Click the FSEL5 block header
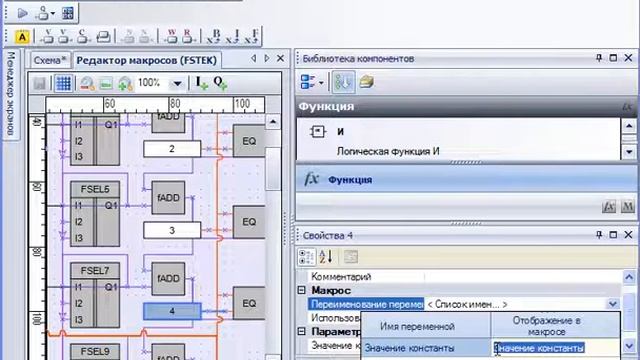The image size is (640, 360). [95, 189]
